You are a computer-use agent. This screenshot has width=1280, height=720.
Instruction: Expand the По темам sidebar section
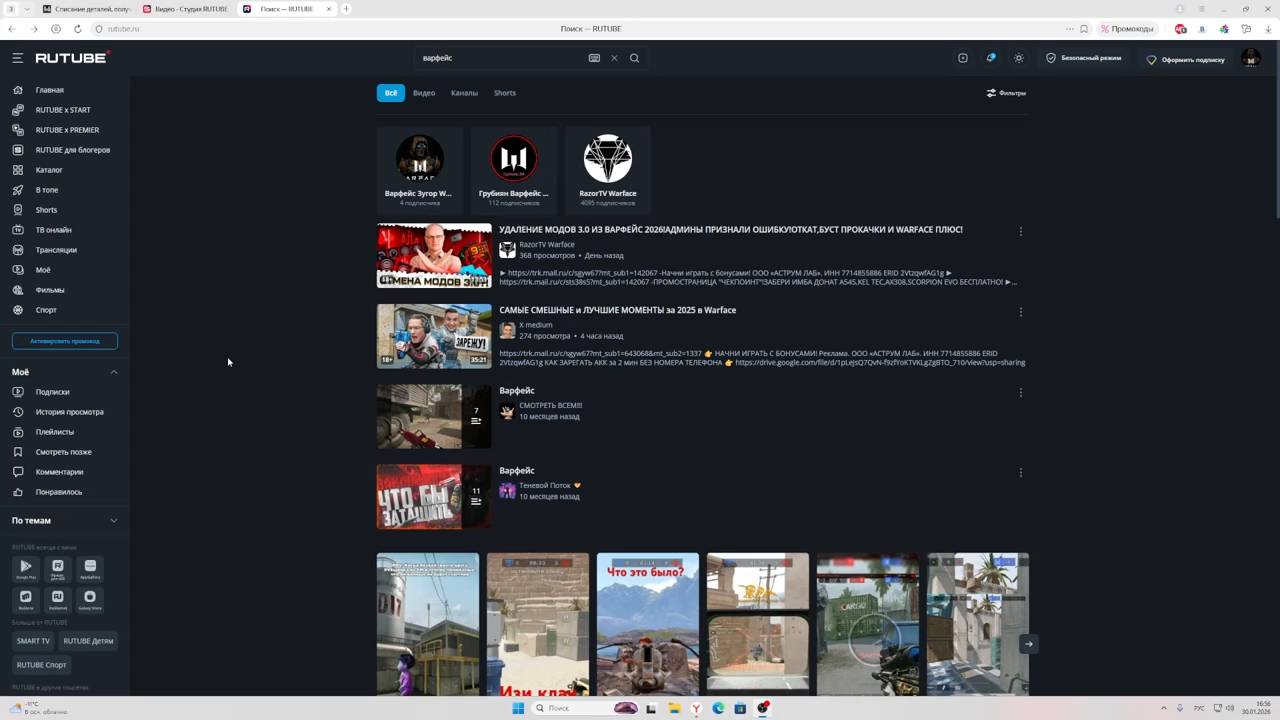[113, 520]
